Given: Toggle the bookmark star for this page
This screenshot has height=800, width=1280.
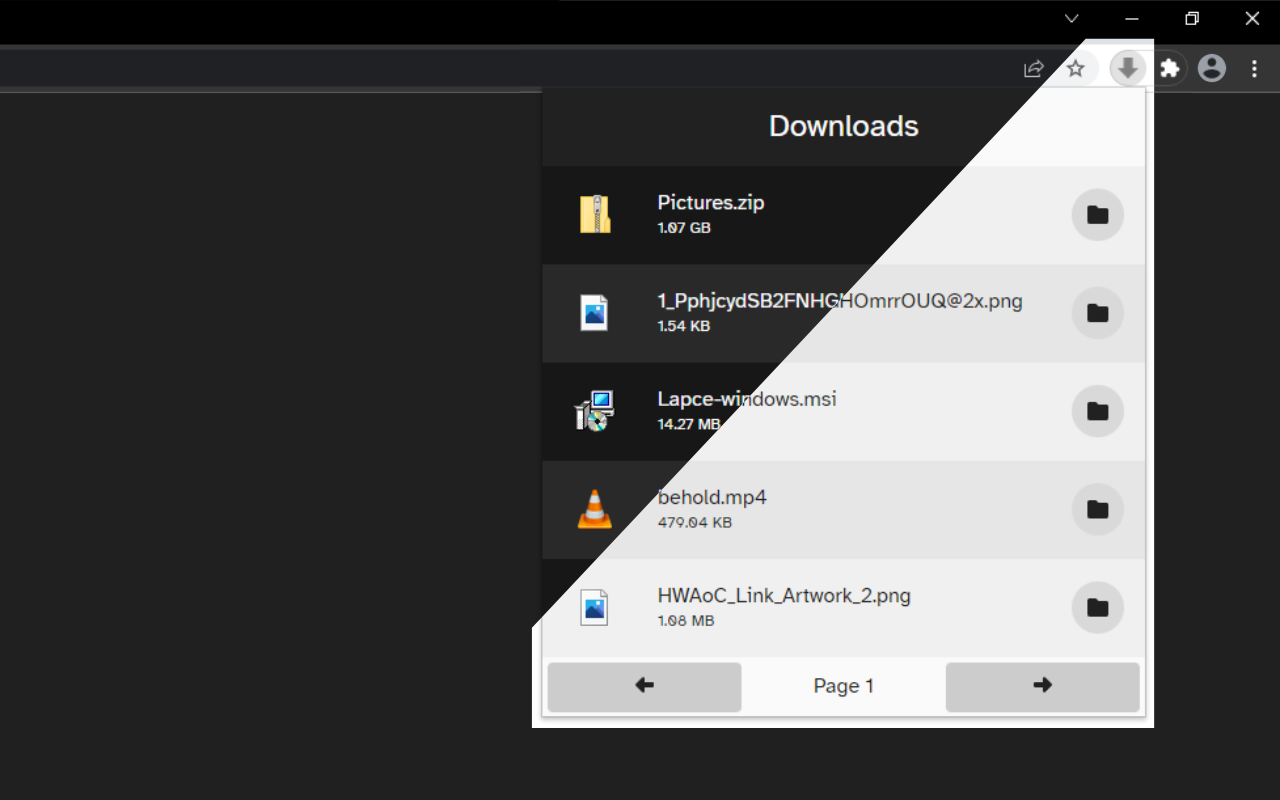Looking at the screenshot, I should click(x=1075, y=68).
